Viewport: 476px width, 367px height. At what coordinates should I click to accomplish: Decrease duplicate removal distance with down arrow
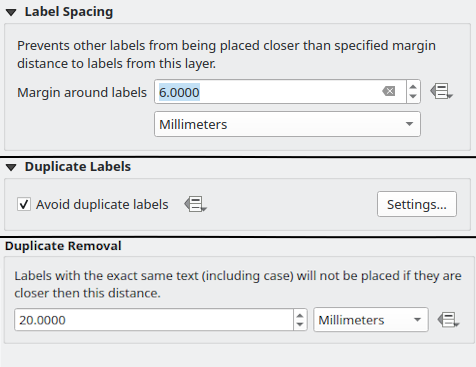300,325
